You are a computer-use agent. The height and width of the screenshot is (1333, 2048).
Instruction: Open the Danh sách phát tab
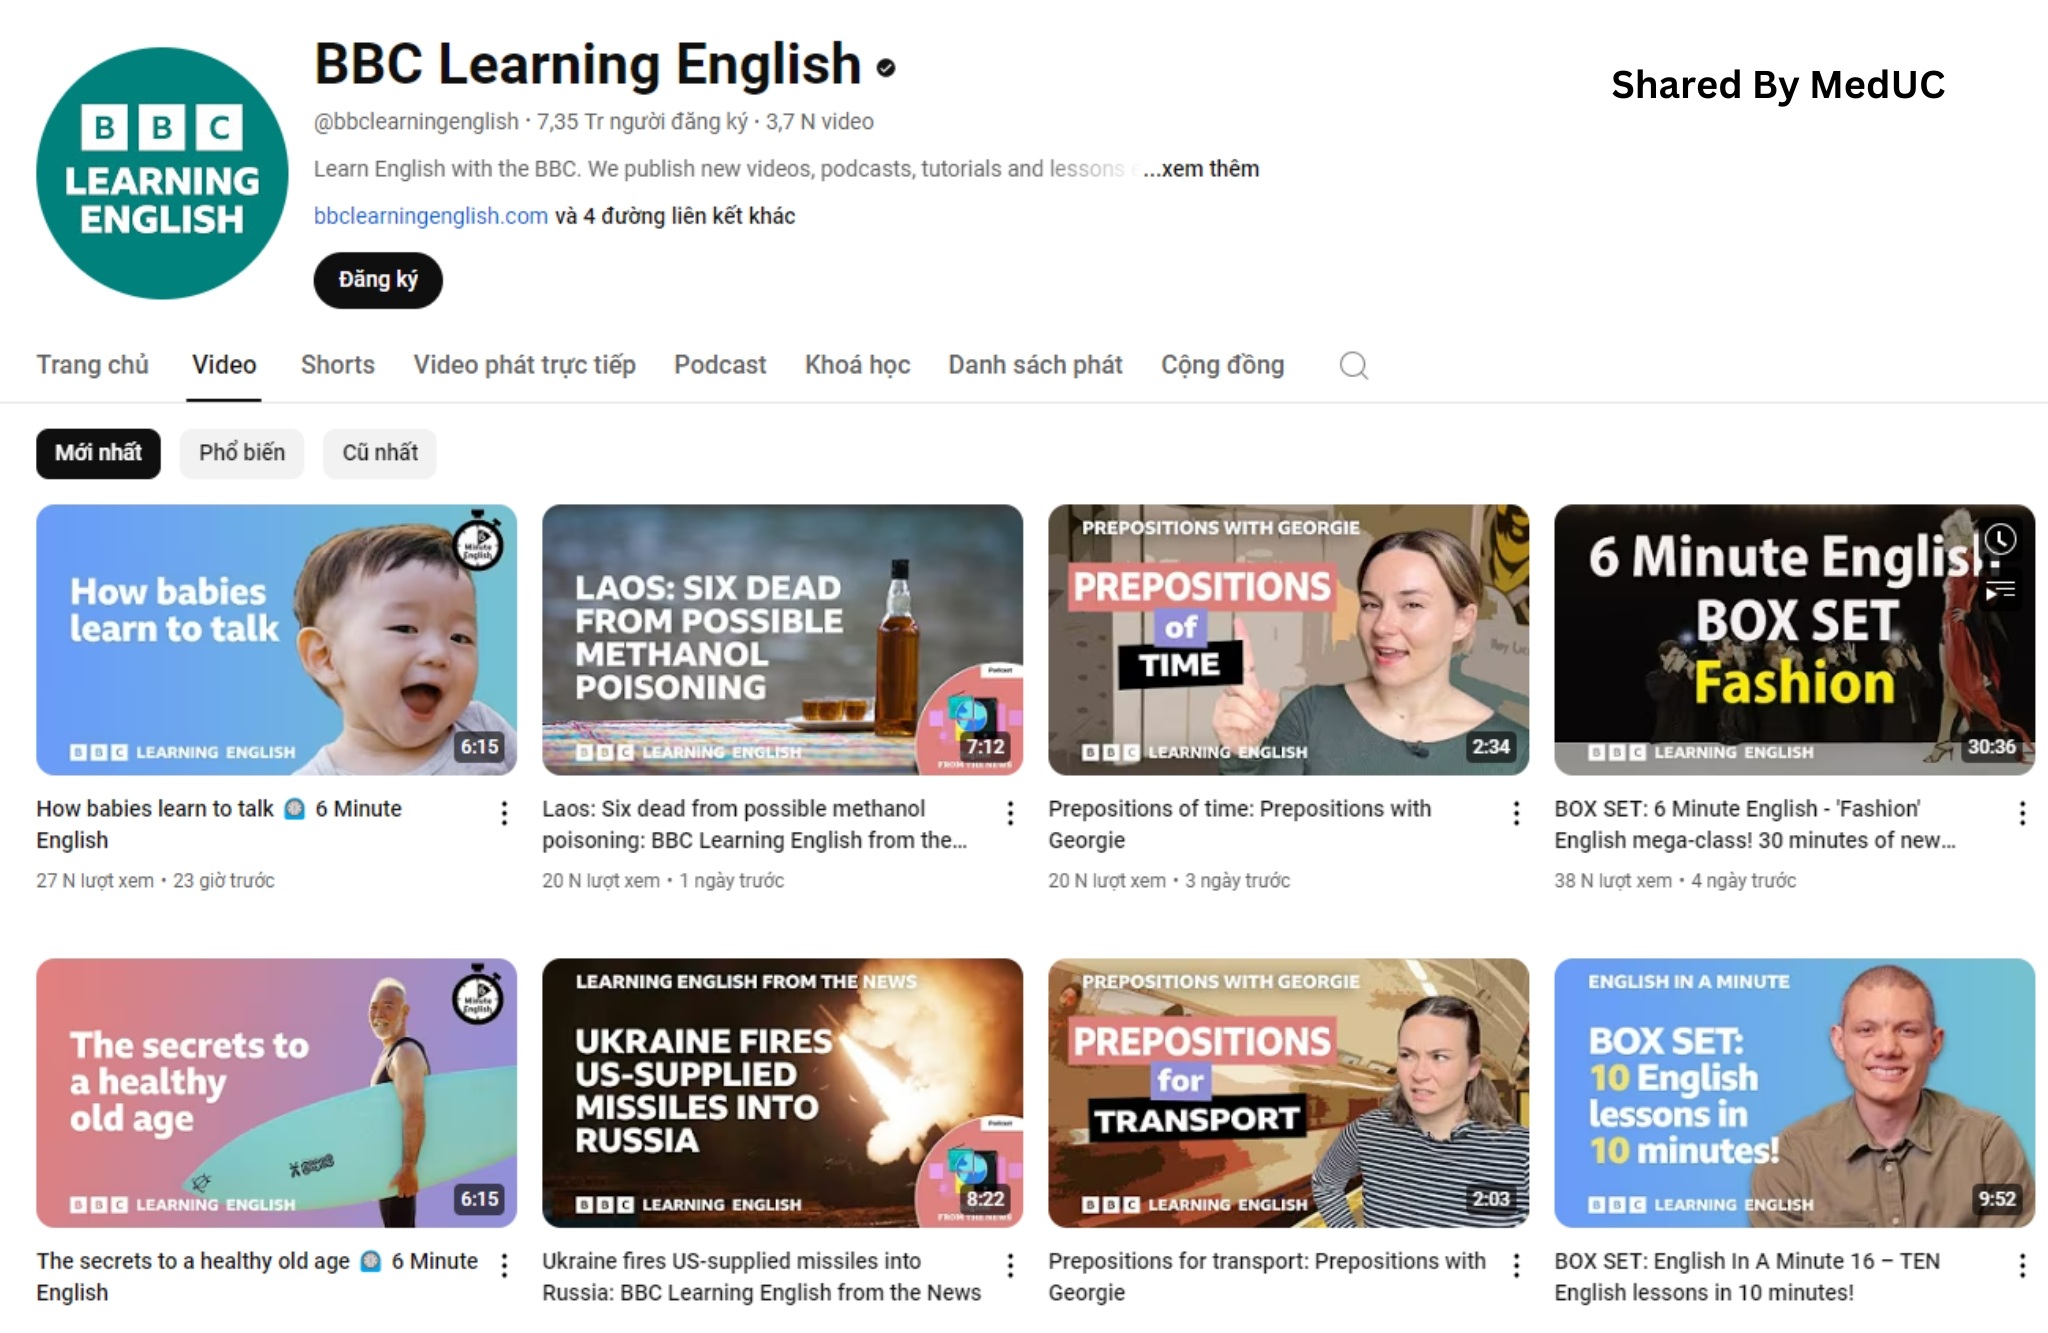point(1035,365)
